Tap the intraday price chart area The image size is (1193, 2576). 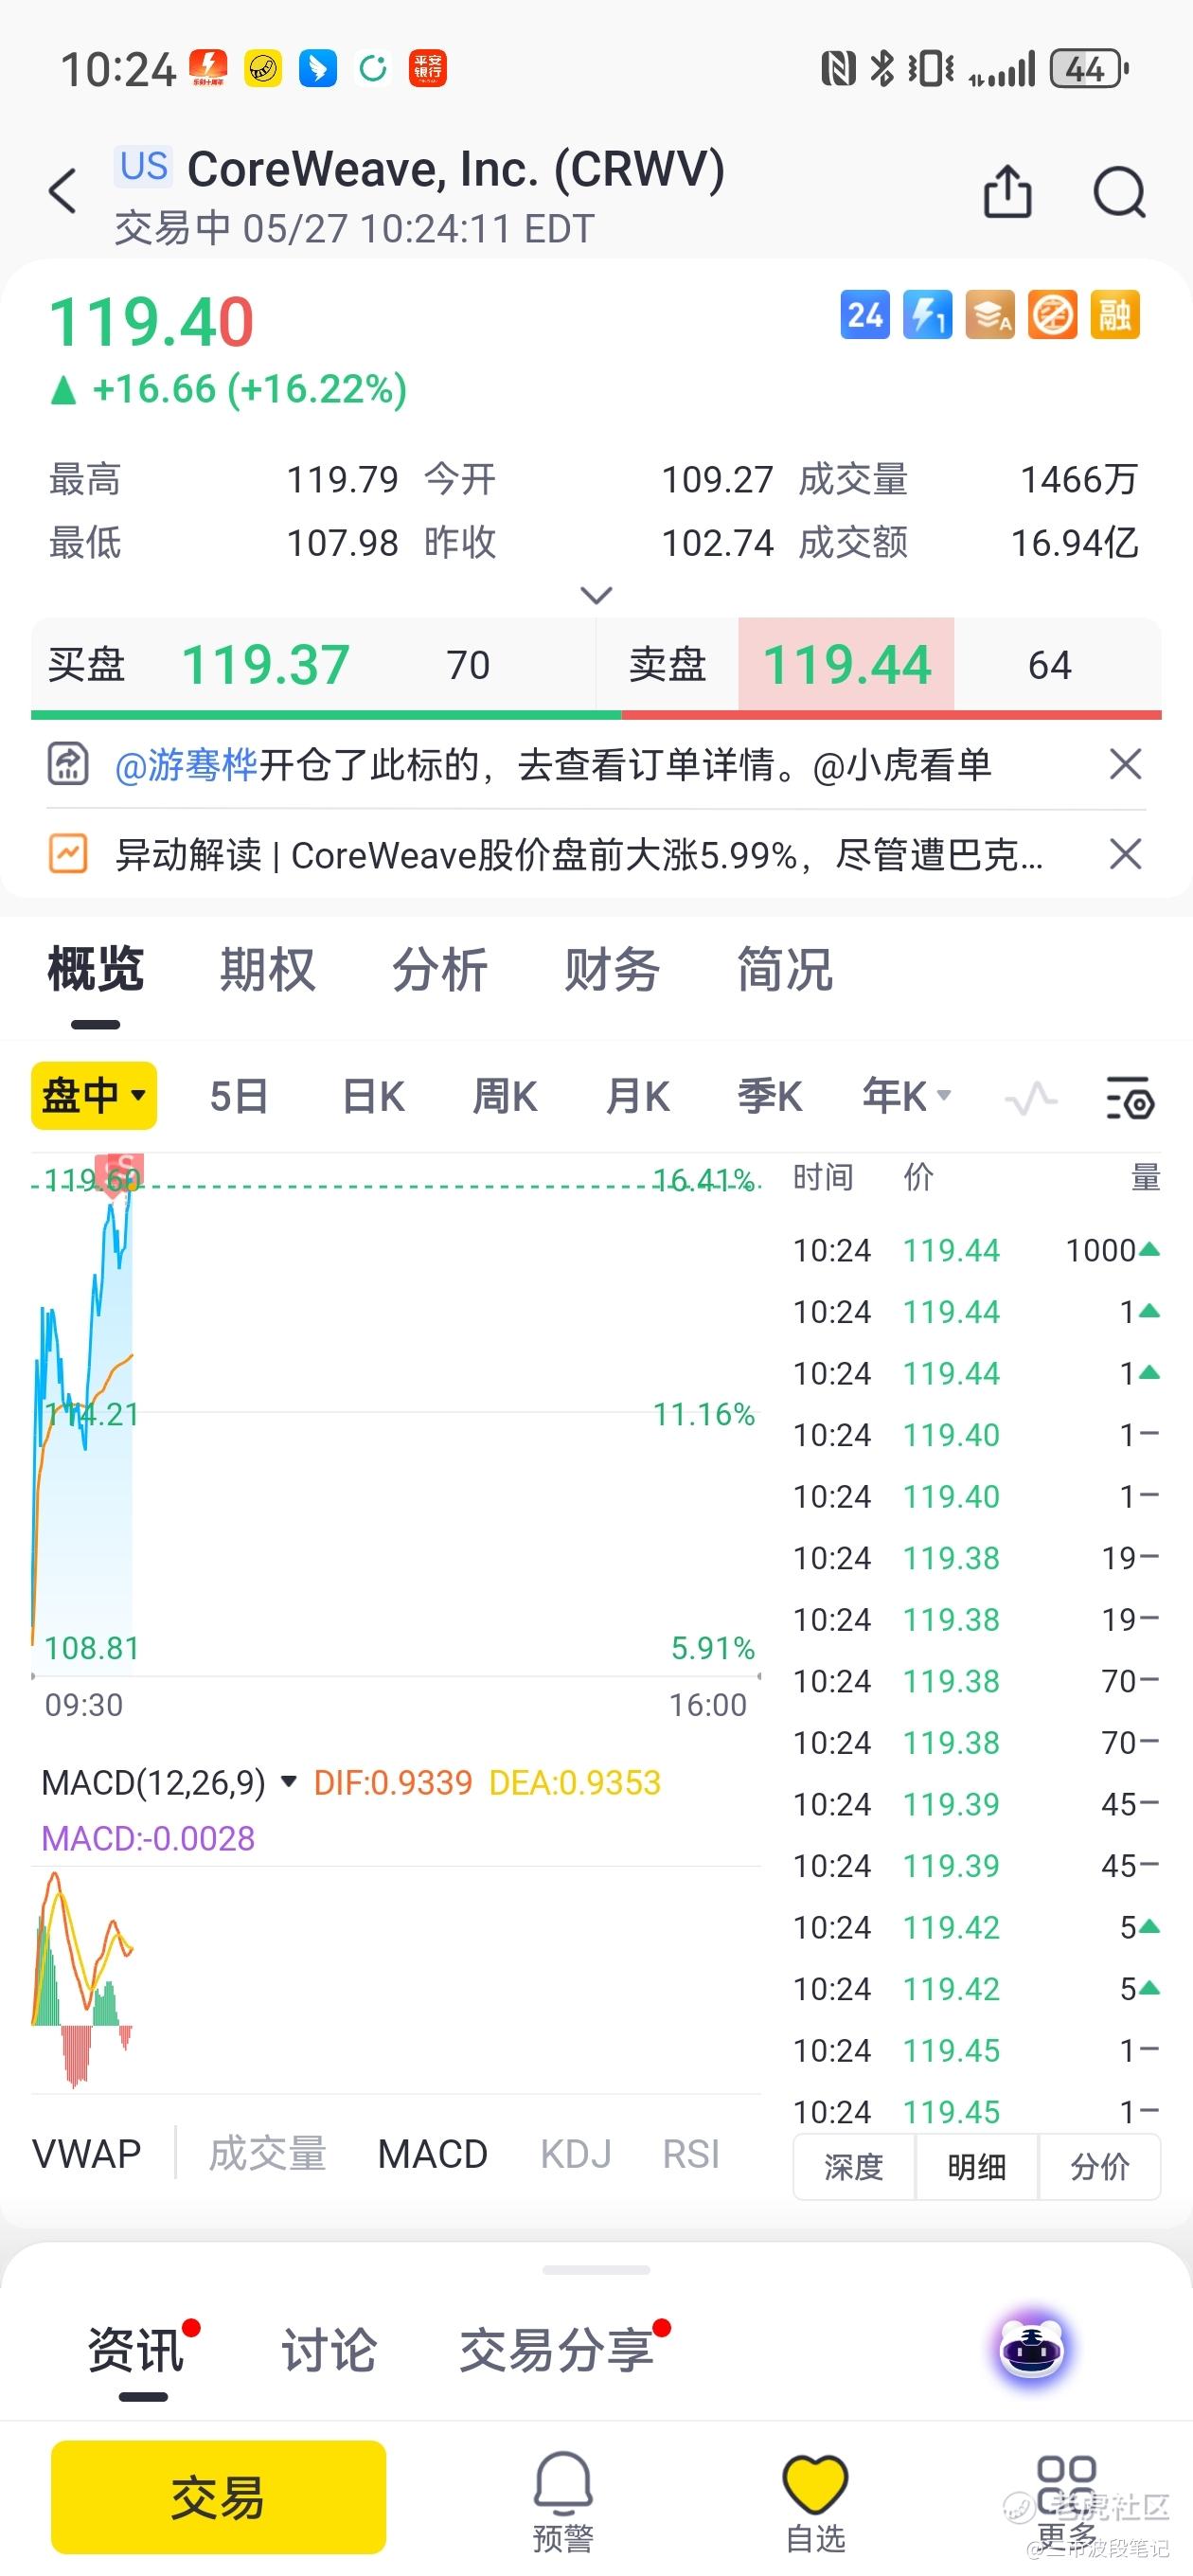[396, 1416]
